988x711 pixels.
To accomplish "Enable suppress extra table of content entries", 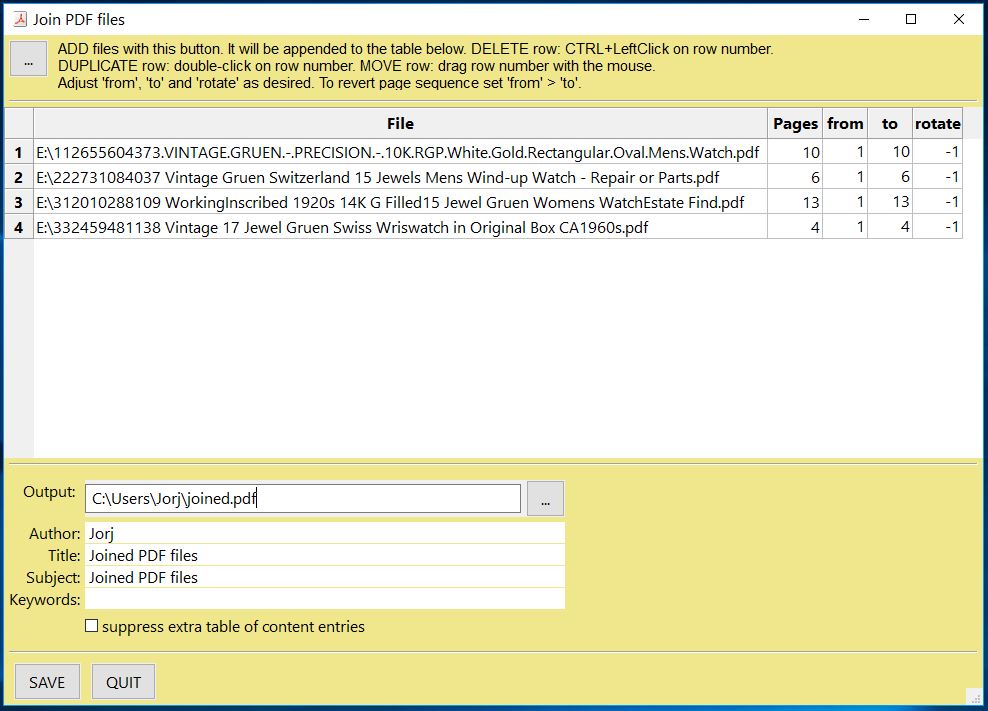I will (x=92, y=627).
